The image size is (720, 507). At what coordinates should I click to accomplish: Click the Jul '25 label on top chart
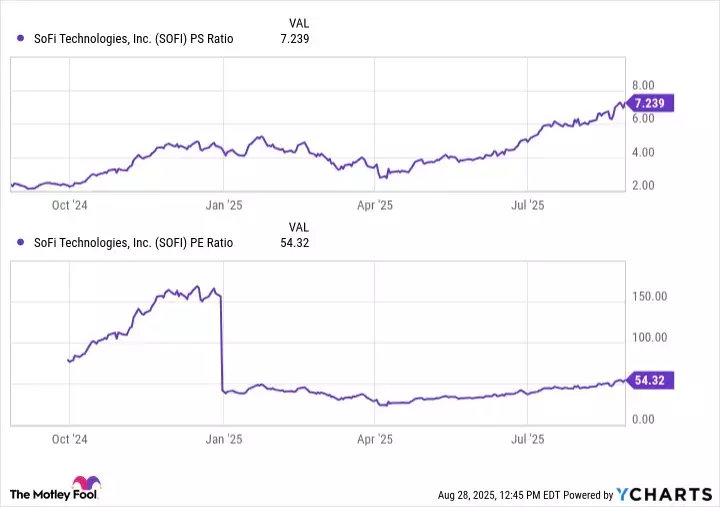pyautogui.click(x=527, y=205)
